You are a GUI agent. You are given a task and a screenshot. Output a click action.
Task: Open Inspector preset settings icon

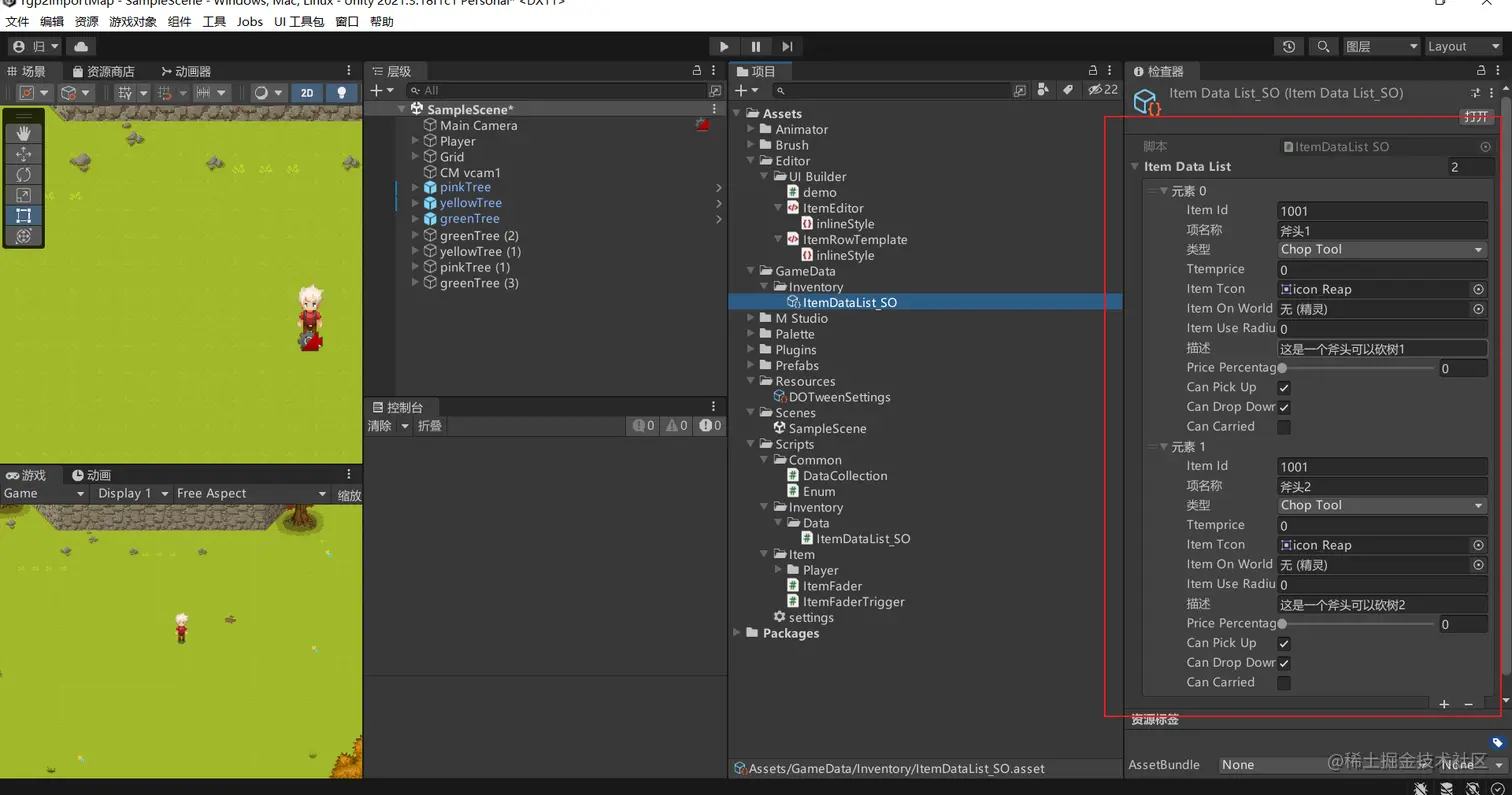pos(1476,93)
